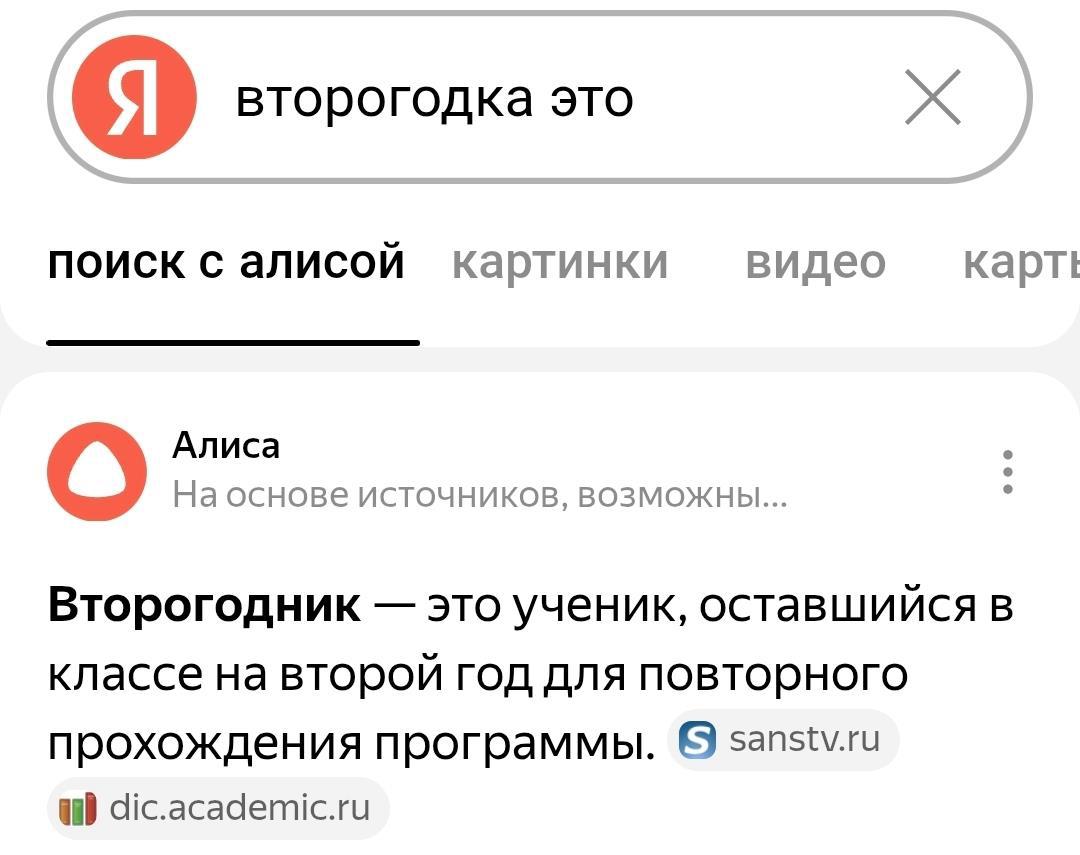Select the "поиск с алисой" tab
The height and width of the screenshot is (855, 1080).
pos(227,262)
